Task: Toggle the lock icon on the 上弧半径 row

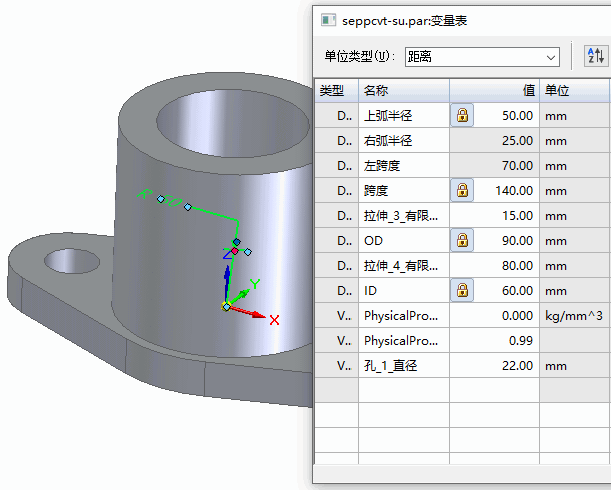Action: (462, 115)
